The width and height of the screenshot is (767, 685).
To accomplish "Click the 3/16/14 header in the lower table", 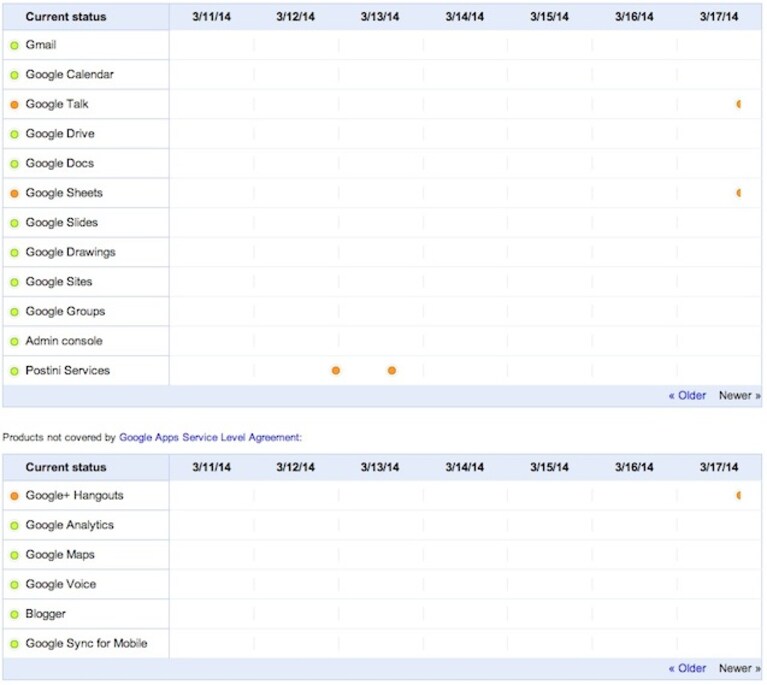I will (x=634, y=467).
